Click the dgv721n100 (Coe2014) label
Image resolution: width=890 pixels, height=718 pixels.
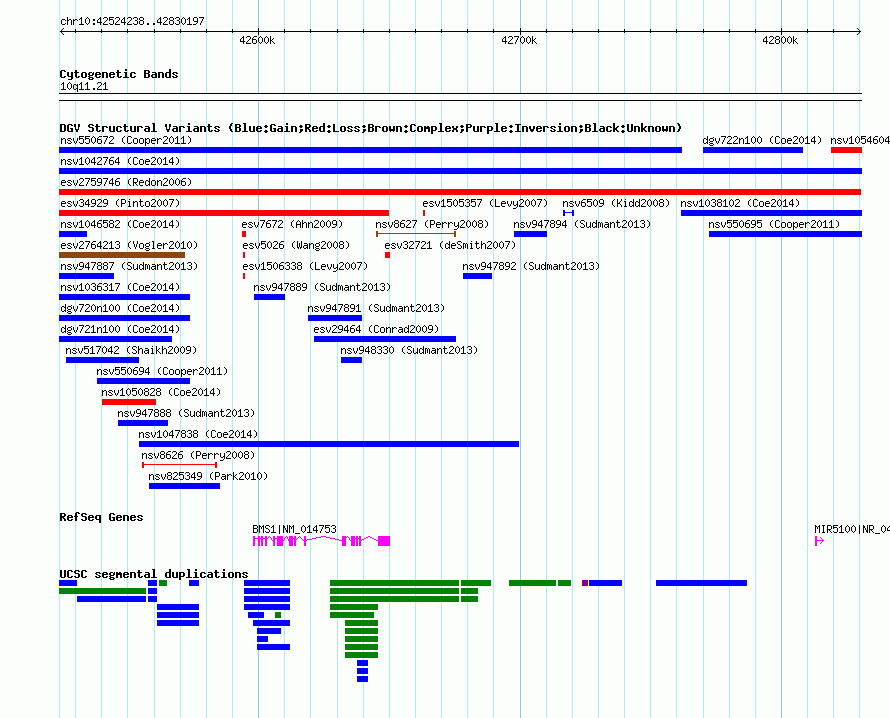120,329
